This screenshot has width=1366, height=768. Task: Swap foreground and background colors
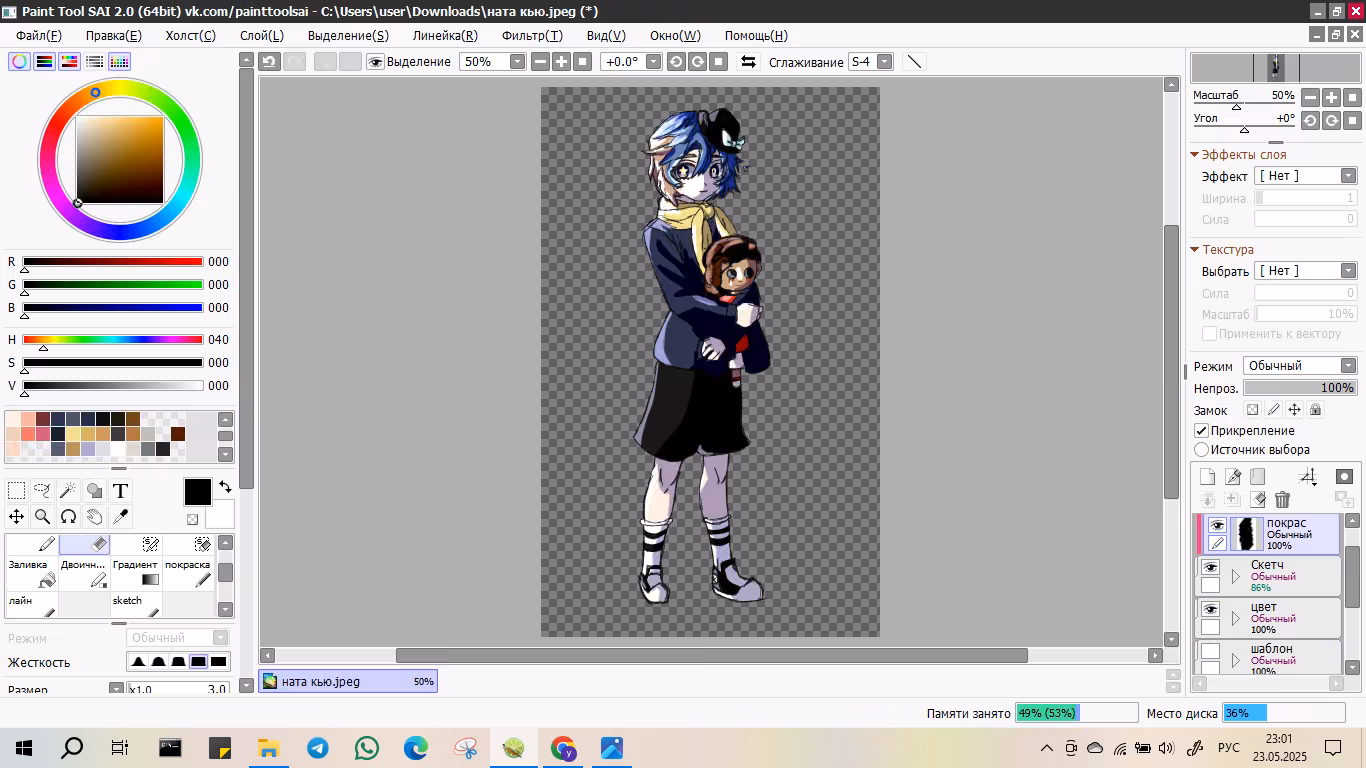[225, 487]
